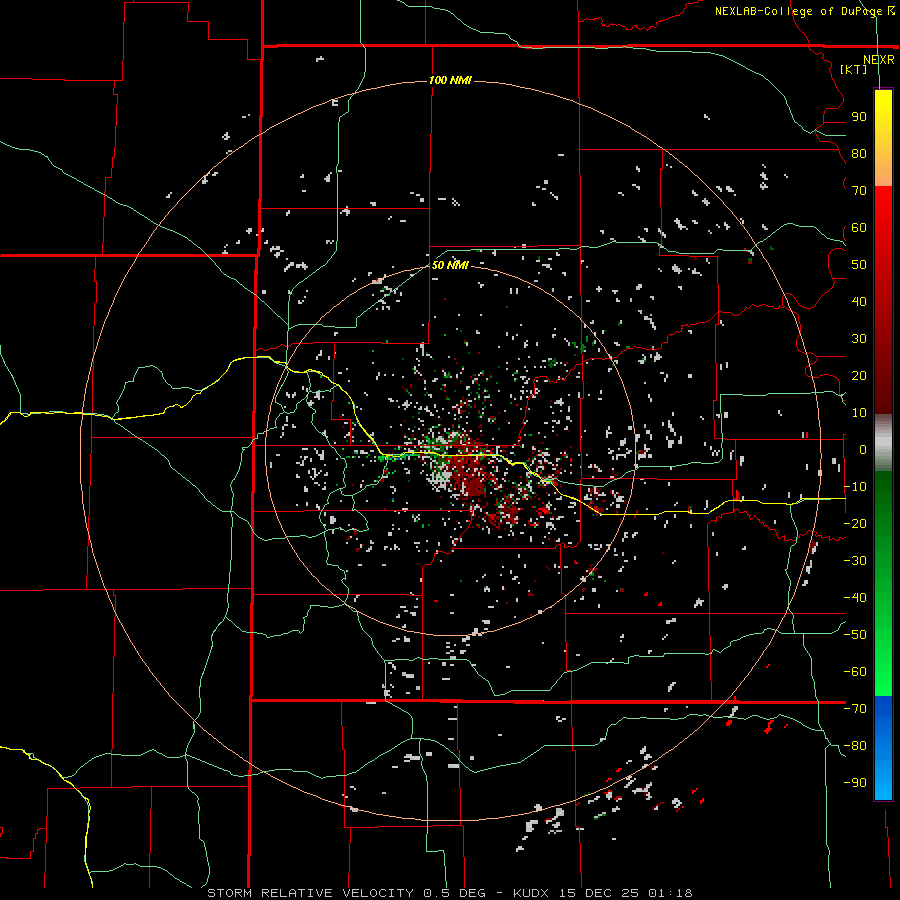900x900 pixels.
Task: Click the '60' scale value label
Action: click(859, 228)
